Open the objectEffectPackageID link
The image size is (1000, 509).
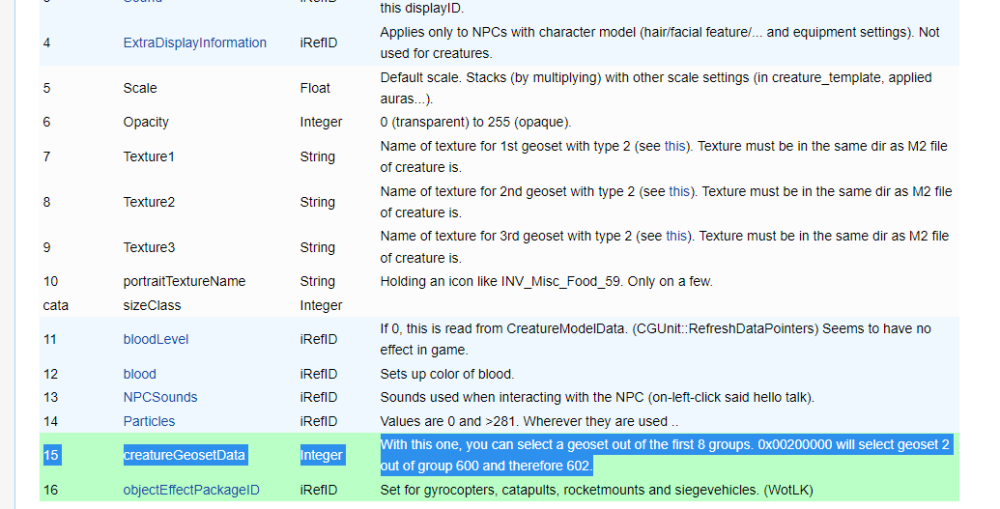pos(193,490)
